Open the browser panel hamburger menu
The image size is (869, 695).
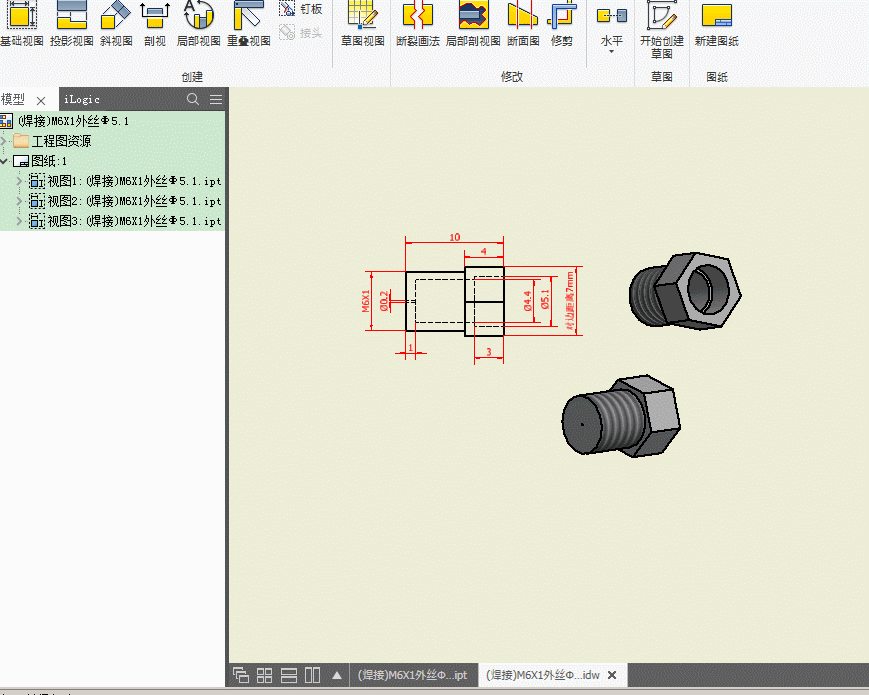coord(215,99)
